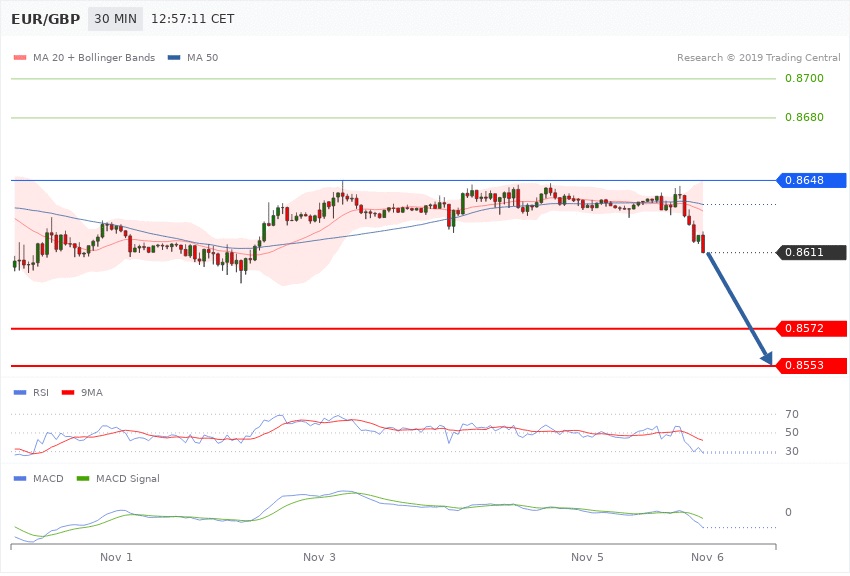This screenshot has height=576, width=850.
Task: Click the MA 20 + Bollinger Bands legend swatch
Action: click(x=19, y=58)
